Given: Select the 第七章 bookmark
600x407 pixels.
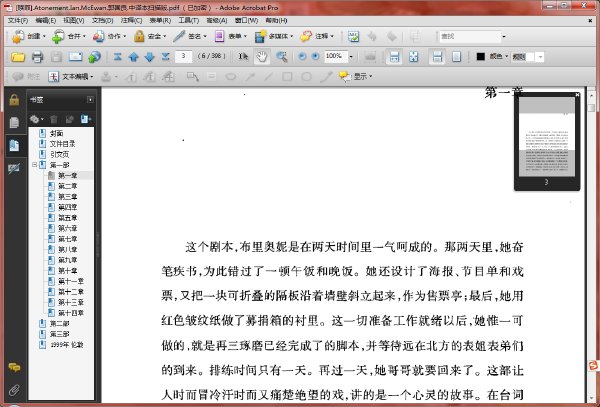Looking at the screenshot, I should click(x=68, y=239).
